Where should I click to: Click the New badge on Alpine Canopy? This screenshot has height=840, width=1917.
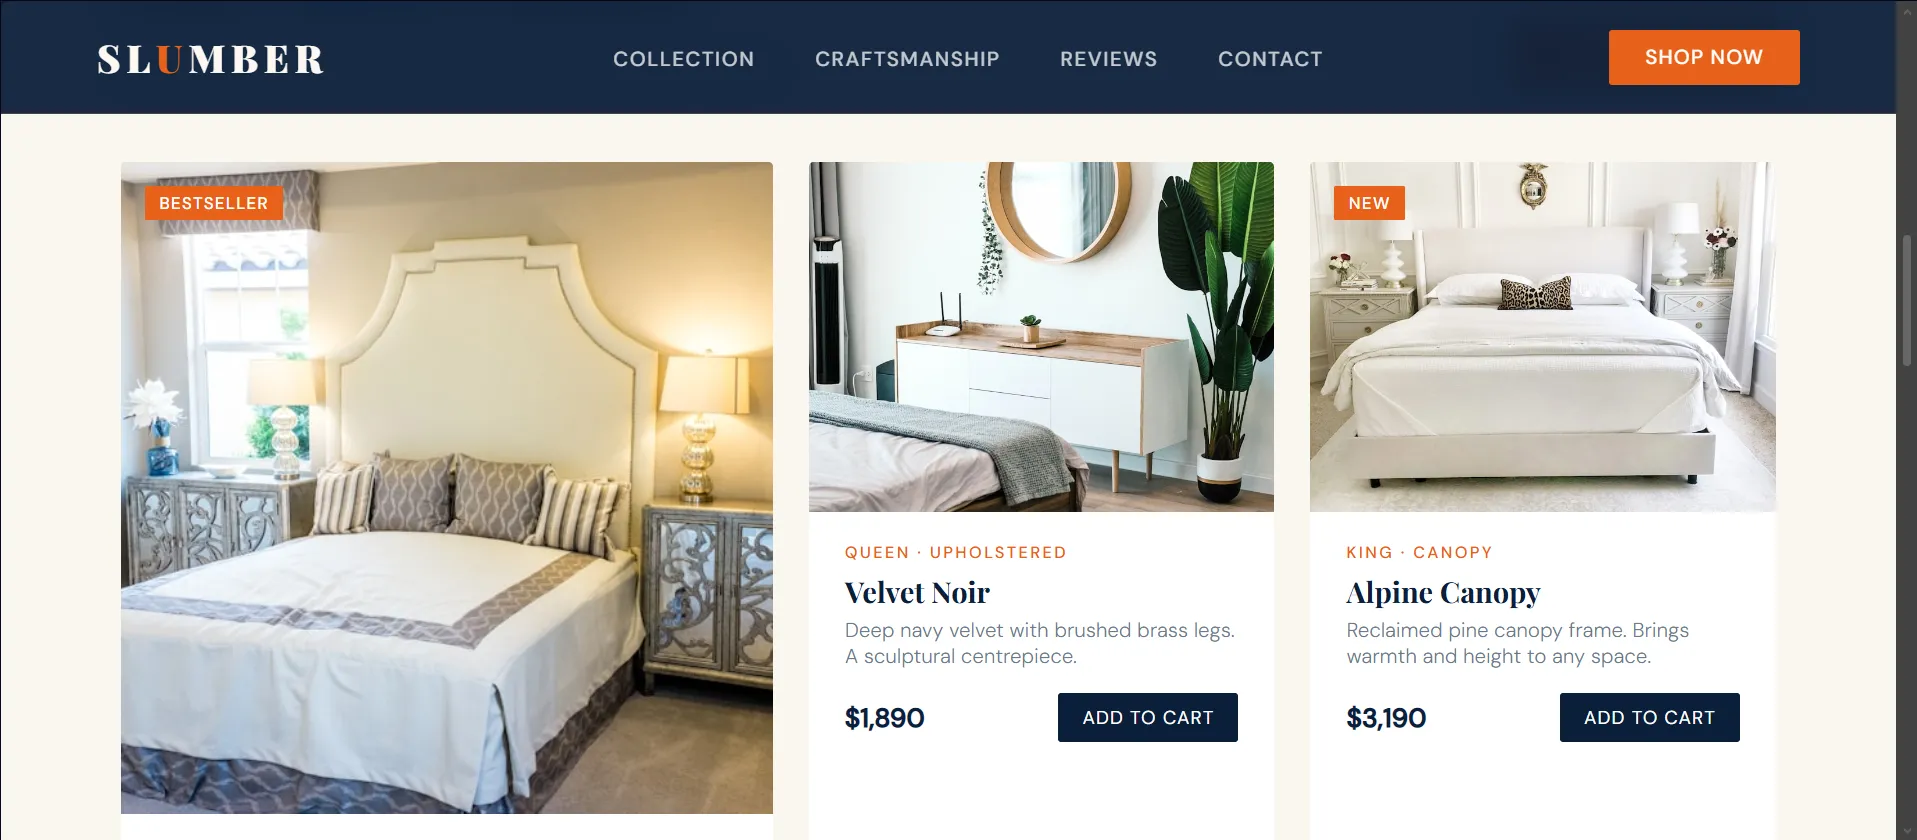pos(1369,203)
